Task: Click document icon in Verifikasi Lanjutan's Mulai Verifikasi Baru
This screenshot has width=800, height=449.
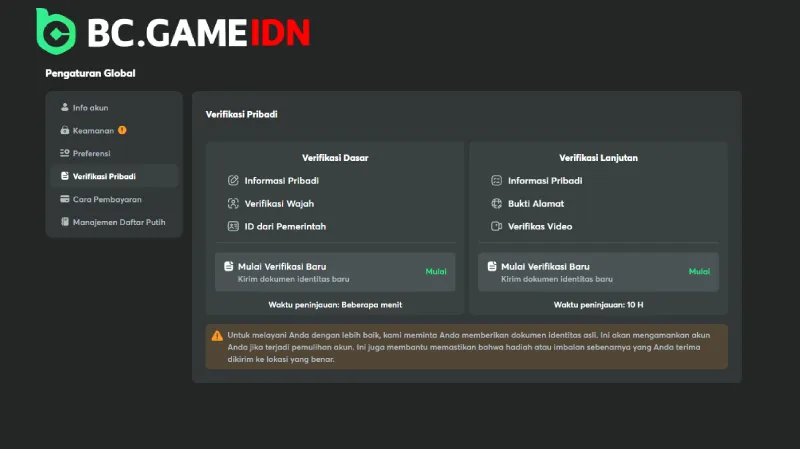Action: (492, 266)
